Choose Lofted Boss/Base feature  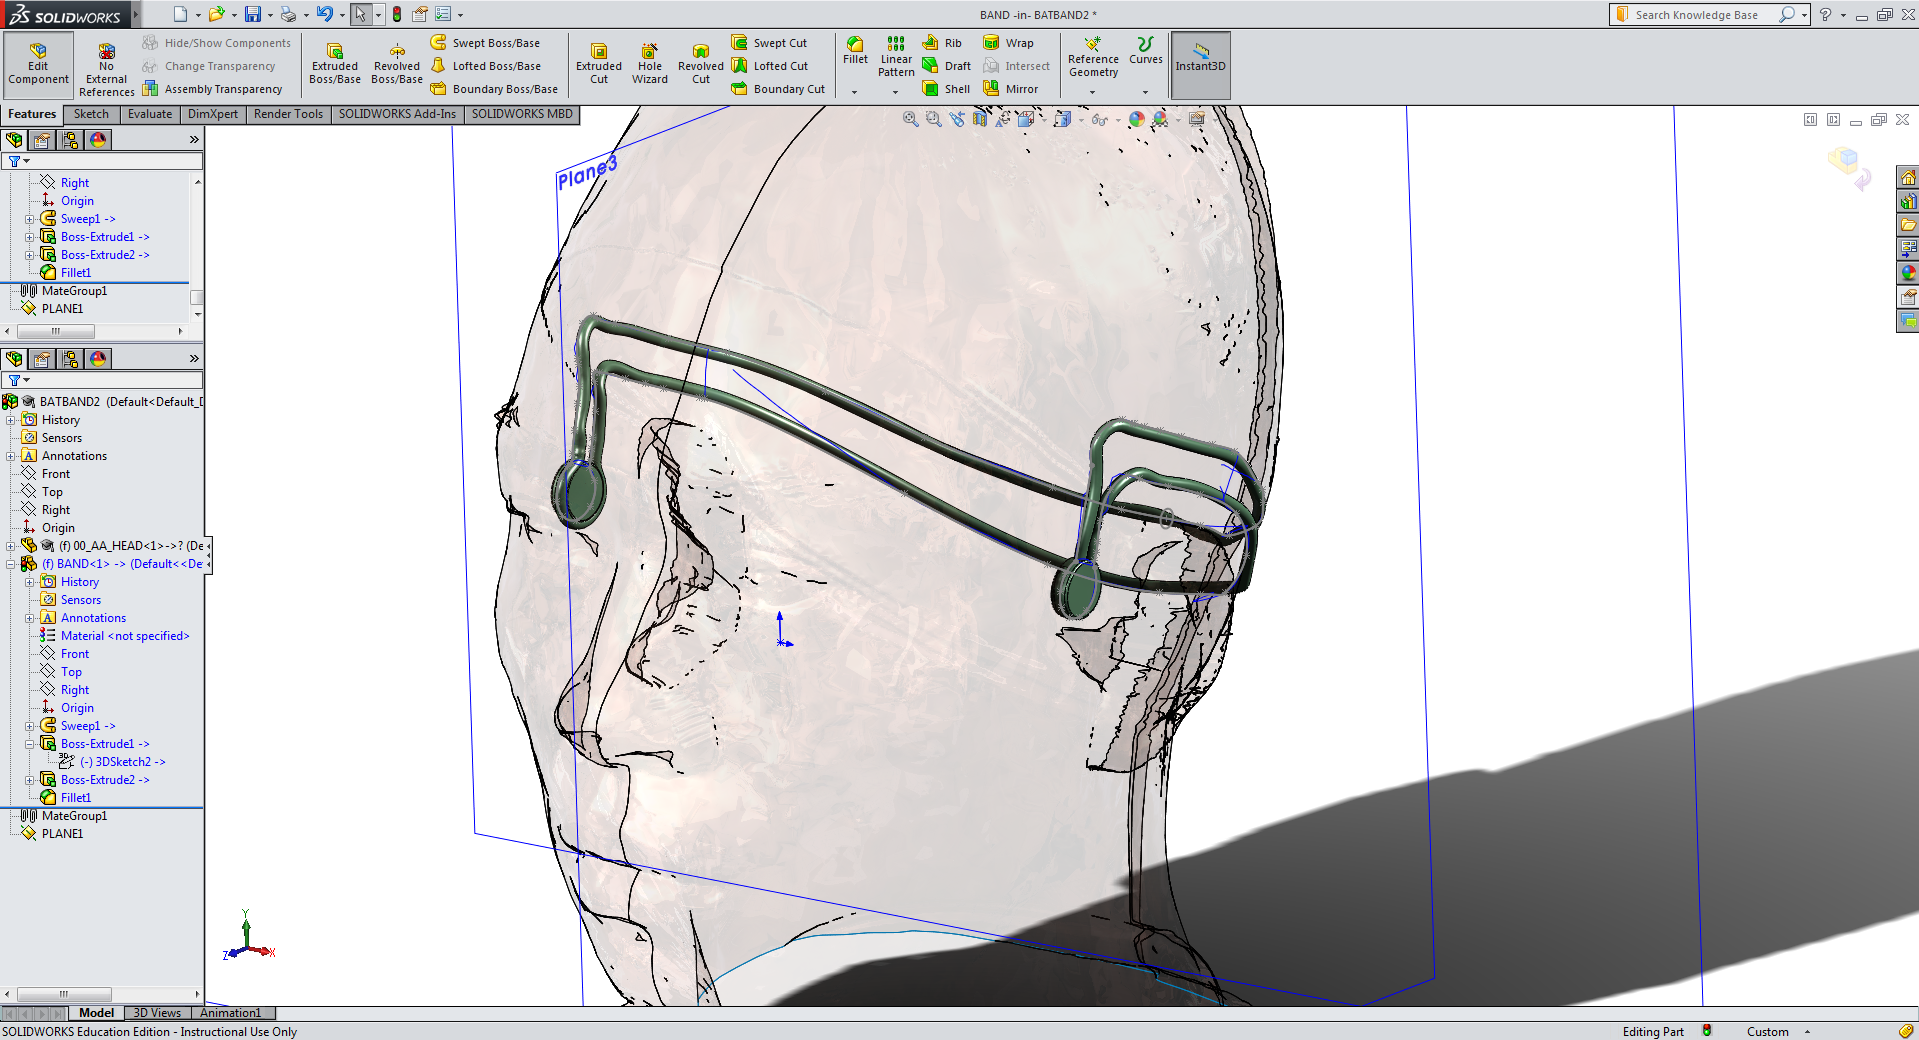click(x=486, y=66)
